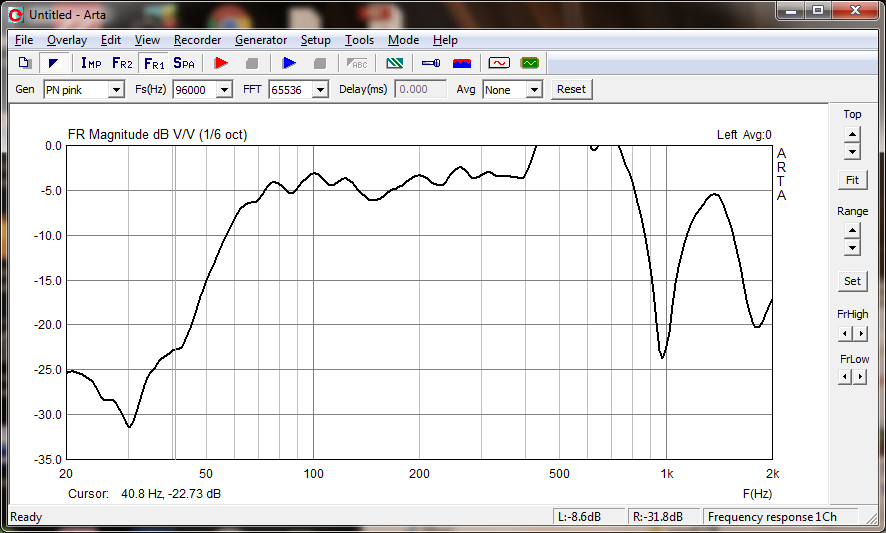Open the Setup menu
The width and height of the screenshot is (886, 533).
tap(315, 40)
